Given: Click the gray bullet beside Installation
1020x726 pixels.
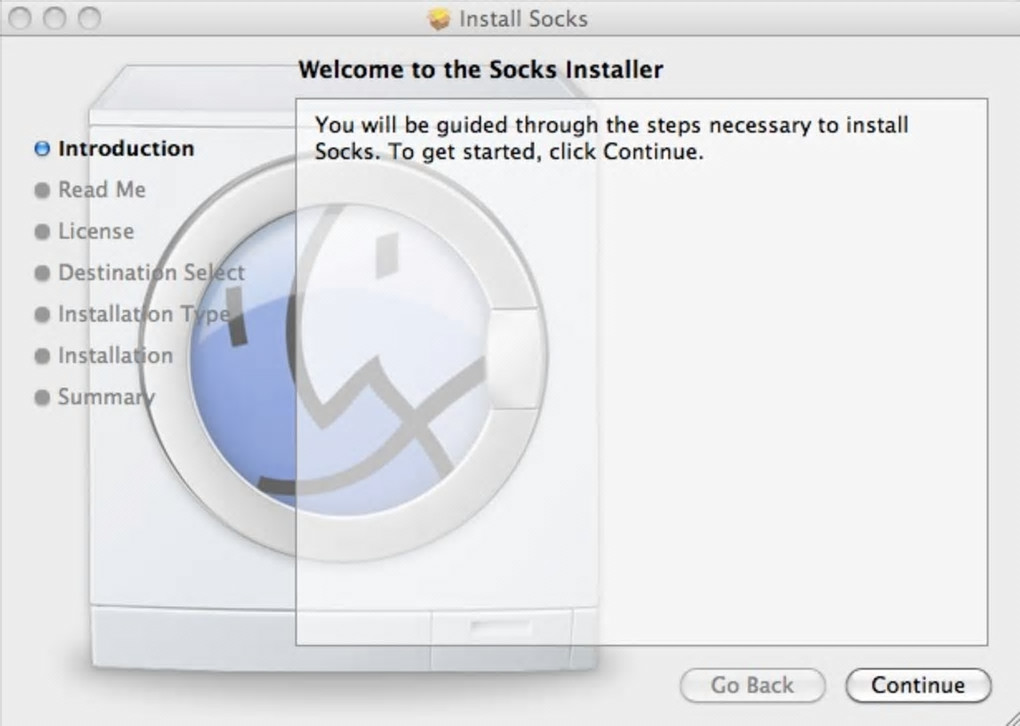Looking at the screenshot, I should [x=42, y=356].
